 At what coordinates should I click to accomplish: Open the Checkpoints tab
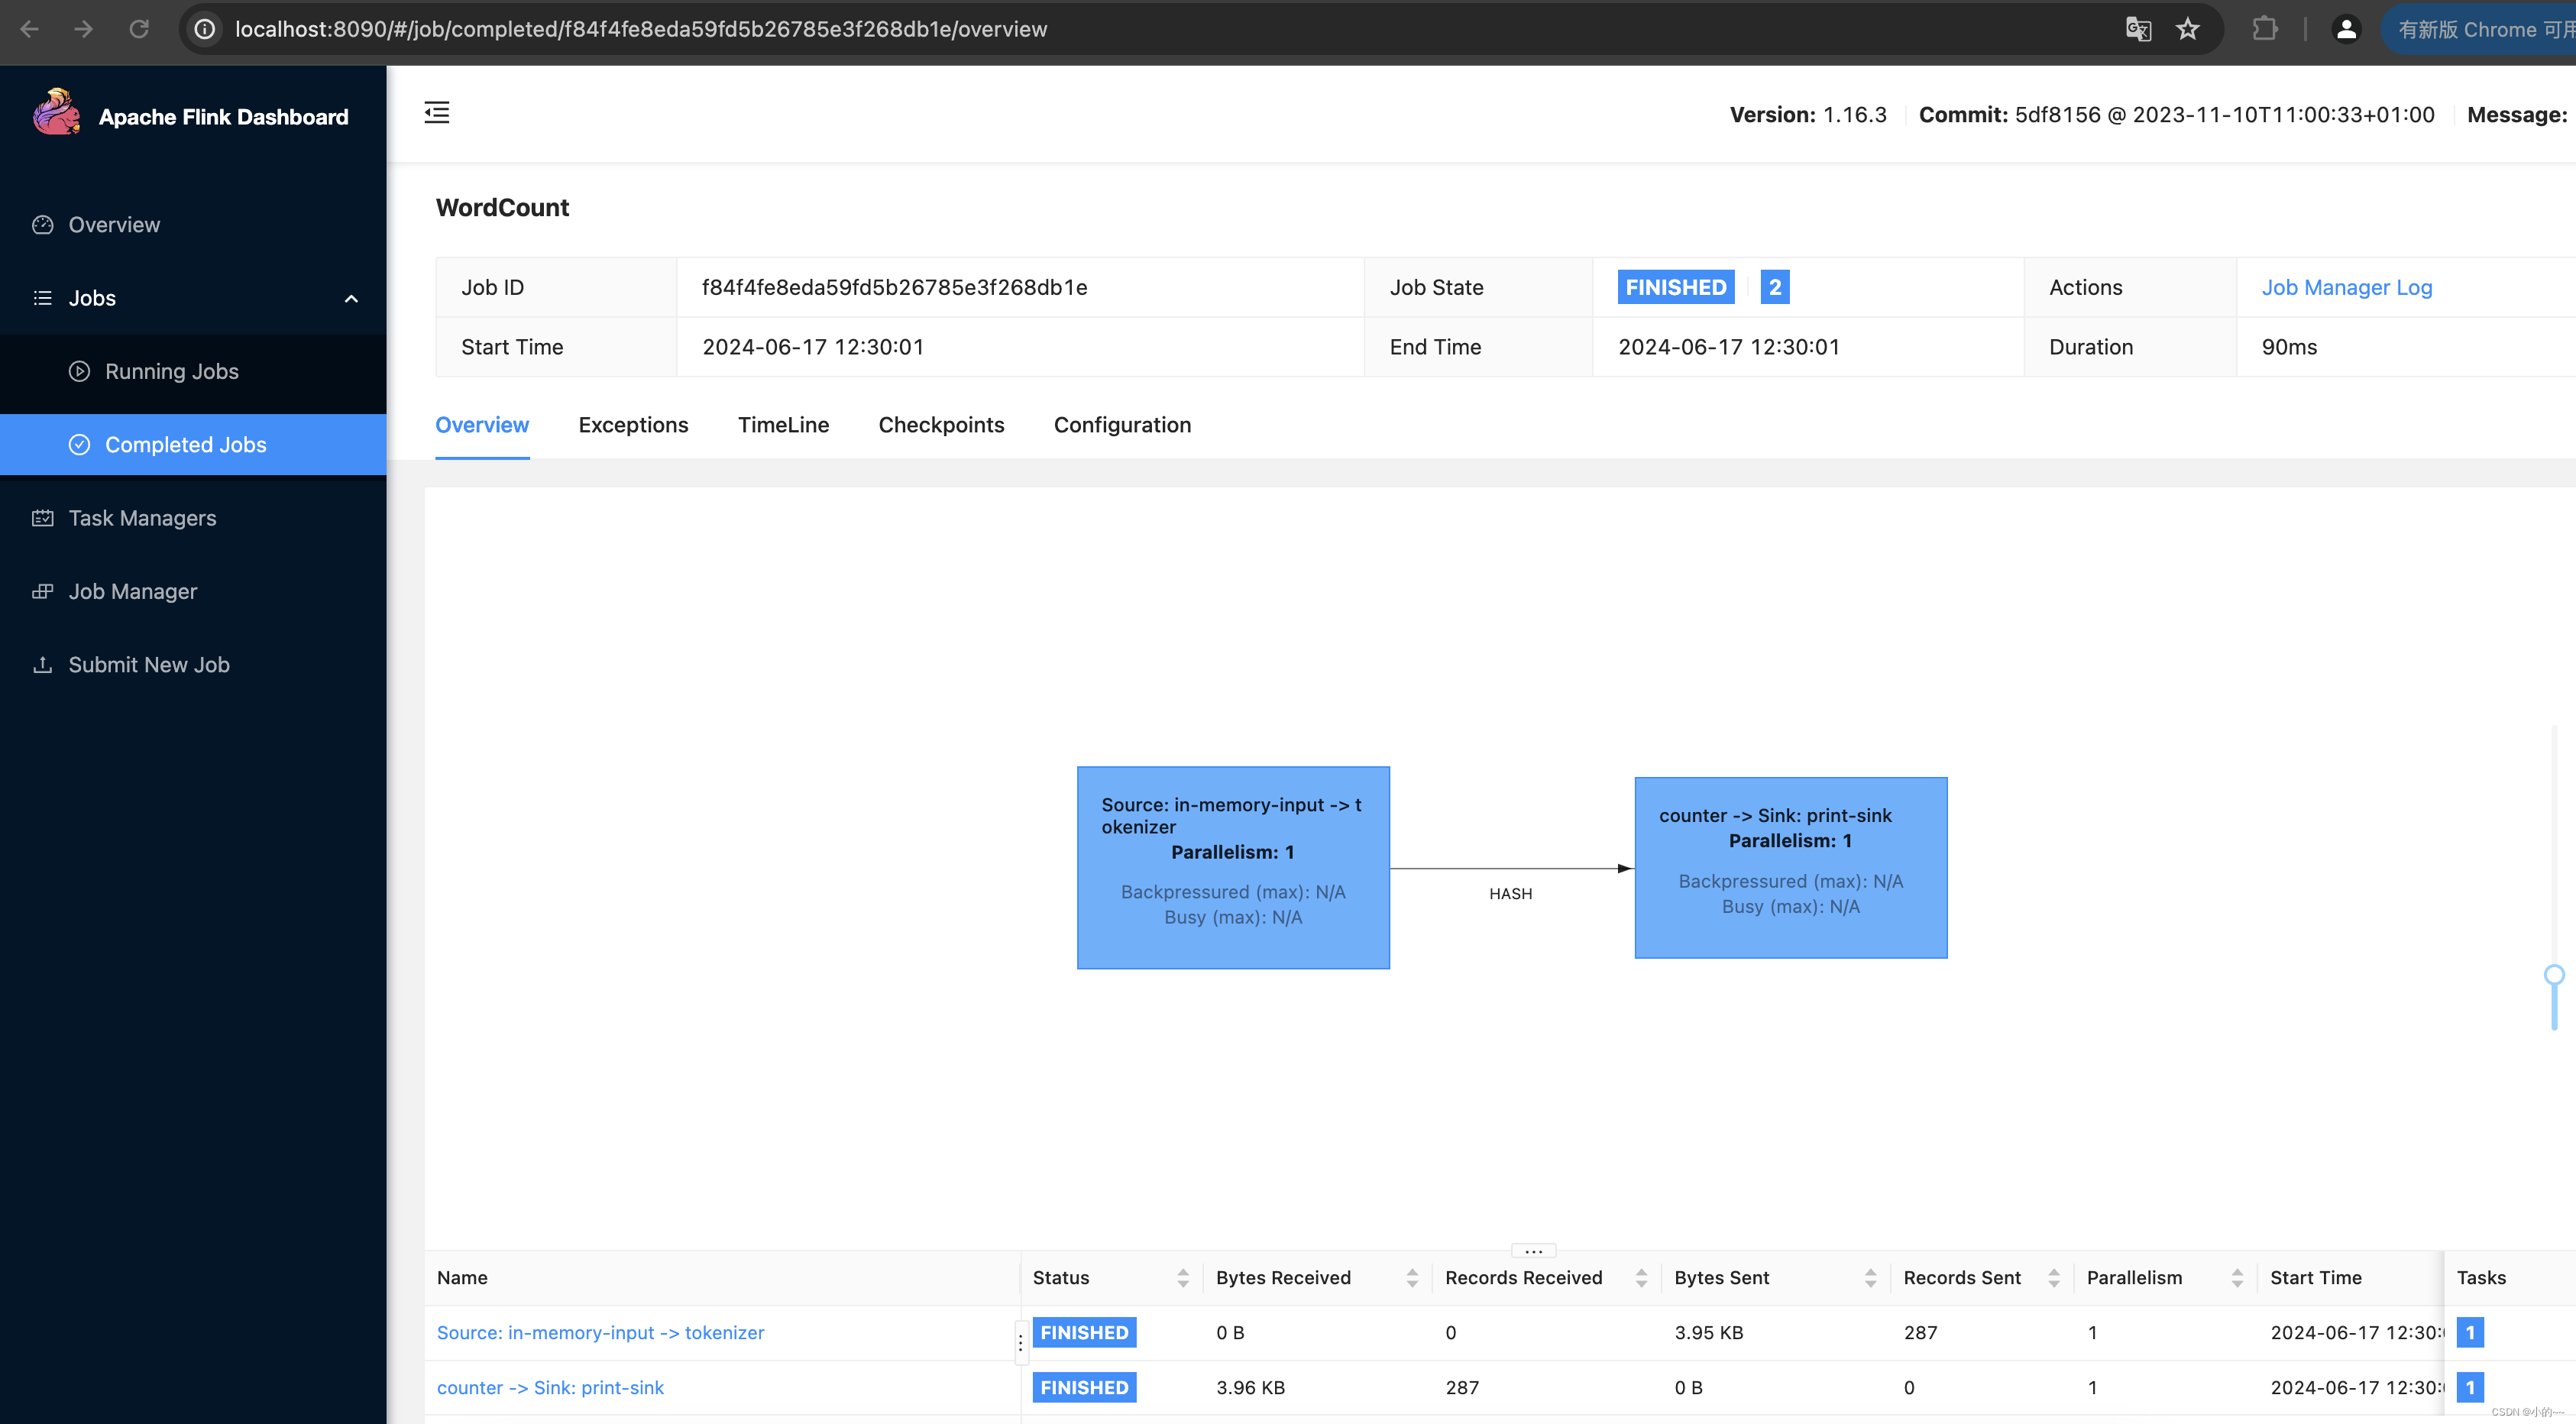[x=941, y=425]
